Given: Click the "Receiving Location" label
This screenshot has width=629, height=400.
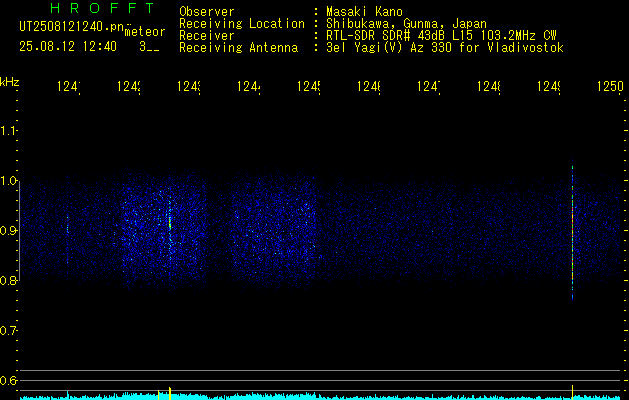Looking at the screenshot, I should point(242,23).
